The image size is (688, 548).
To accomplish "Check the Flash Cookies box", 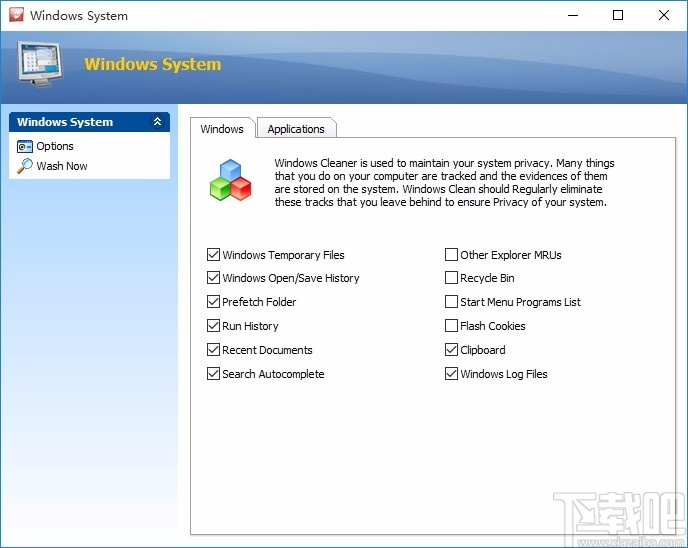I will pyautogui.click(x=451, y=326).
